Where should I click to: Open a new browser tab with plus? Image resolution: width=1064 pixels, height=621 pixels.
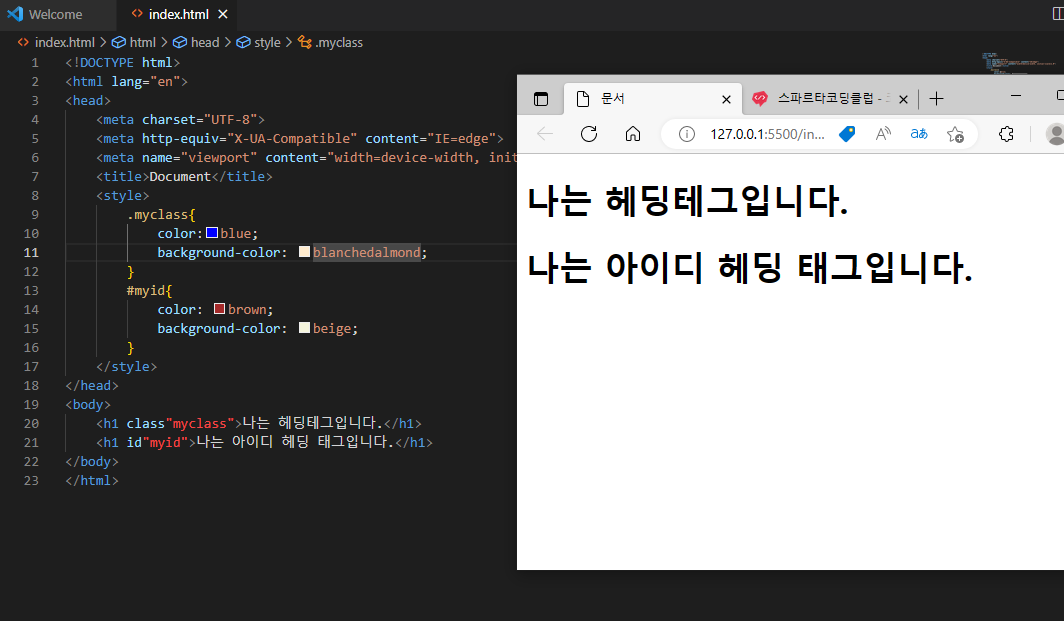(x=936, y=99)
